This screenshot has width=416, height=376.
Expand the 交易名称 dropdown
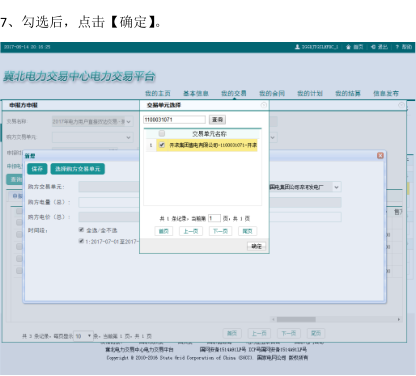coord(92,122)
